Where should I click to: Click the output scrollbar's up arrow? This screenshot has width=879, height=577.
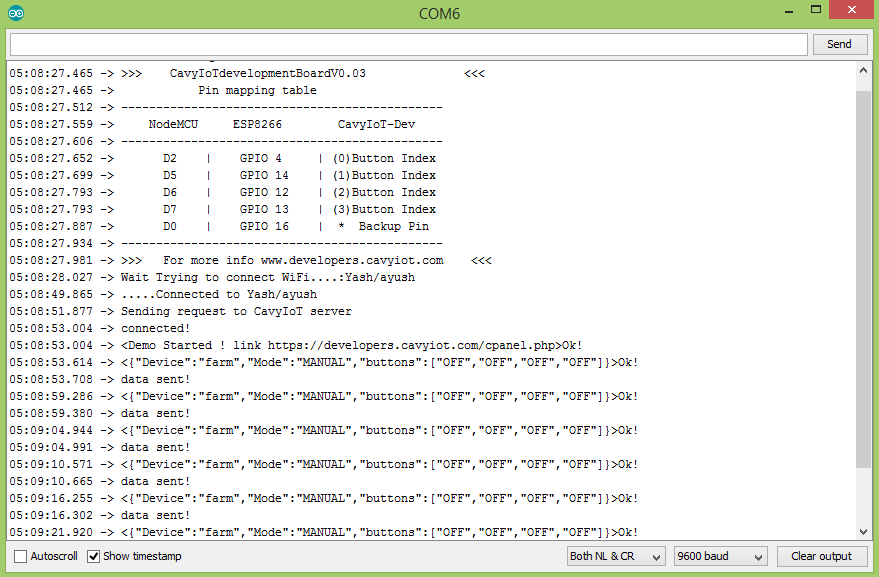[863, 73]
